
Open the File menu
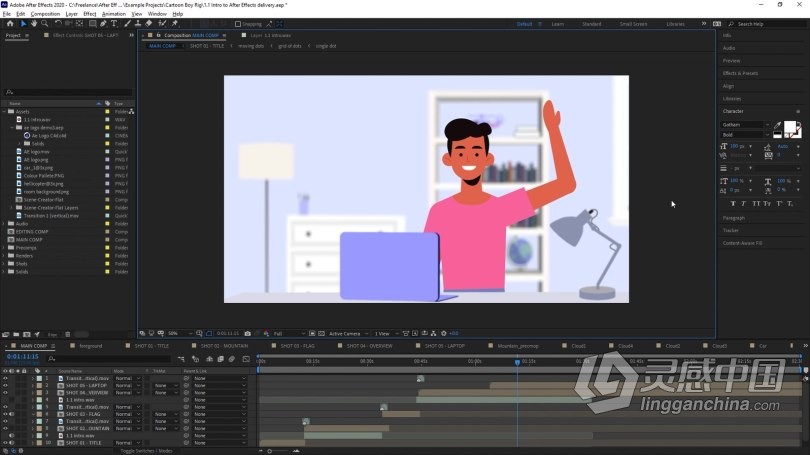(7, 14)
